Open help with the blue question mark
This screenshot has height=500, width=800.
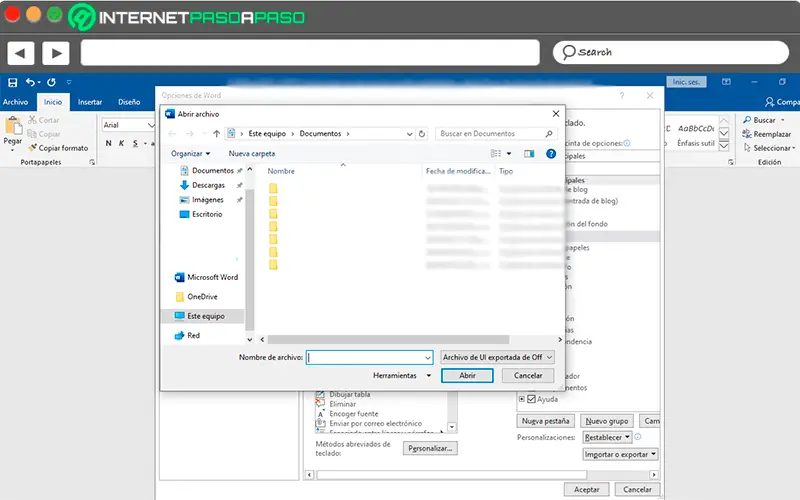pyautogui.click(x=551, y=154)
